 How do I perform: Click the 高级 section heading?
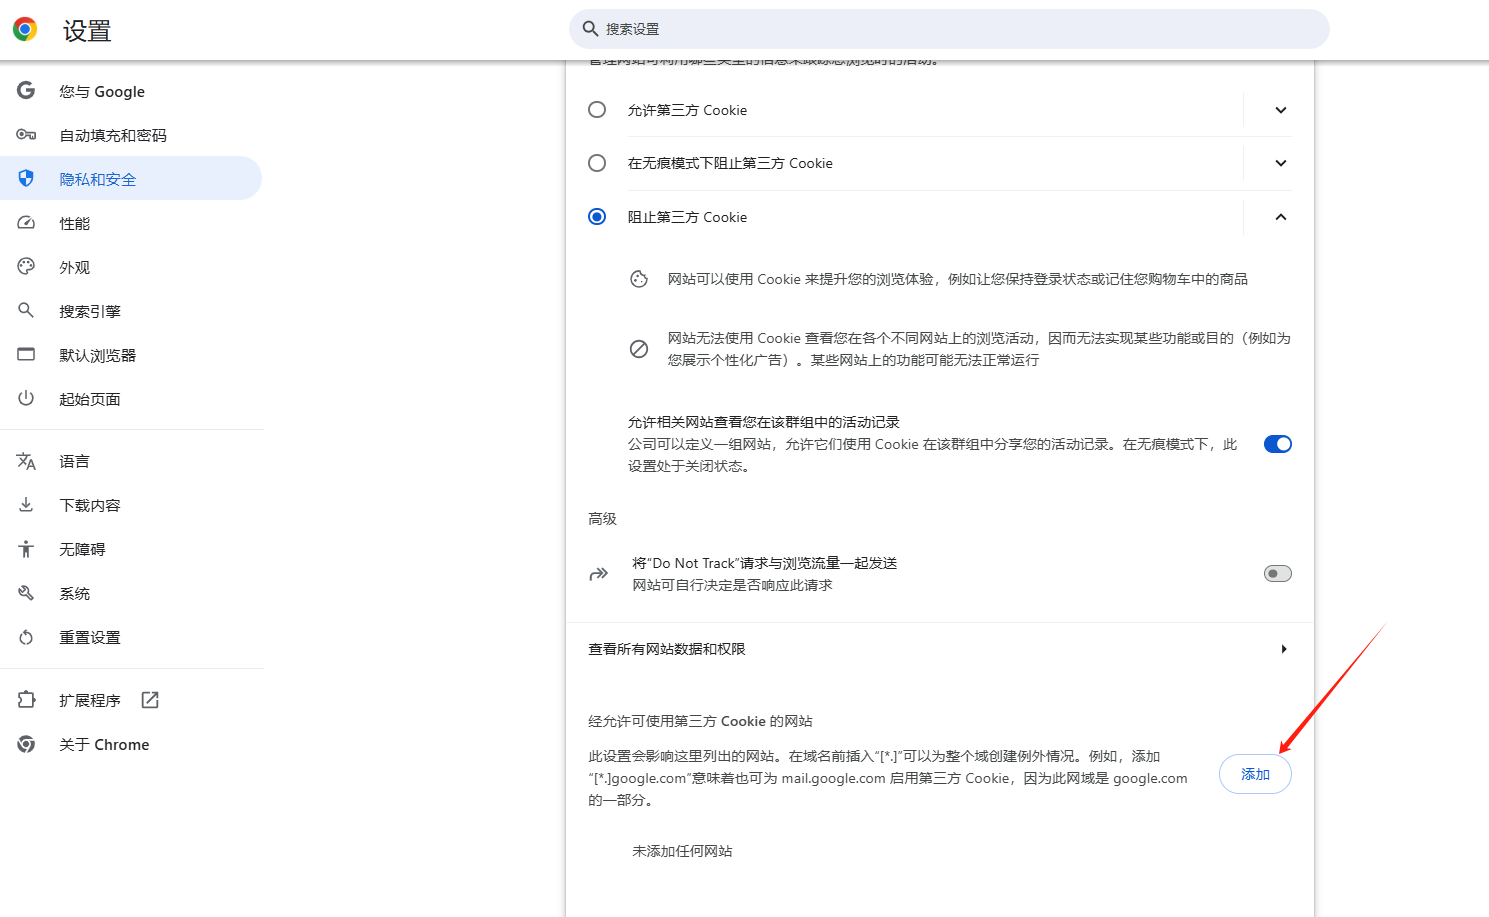click(602, 519)
